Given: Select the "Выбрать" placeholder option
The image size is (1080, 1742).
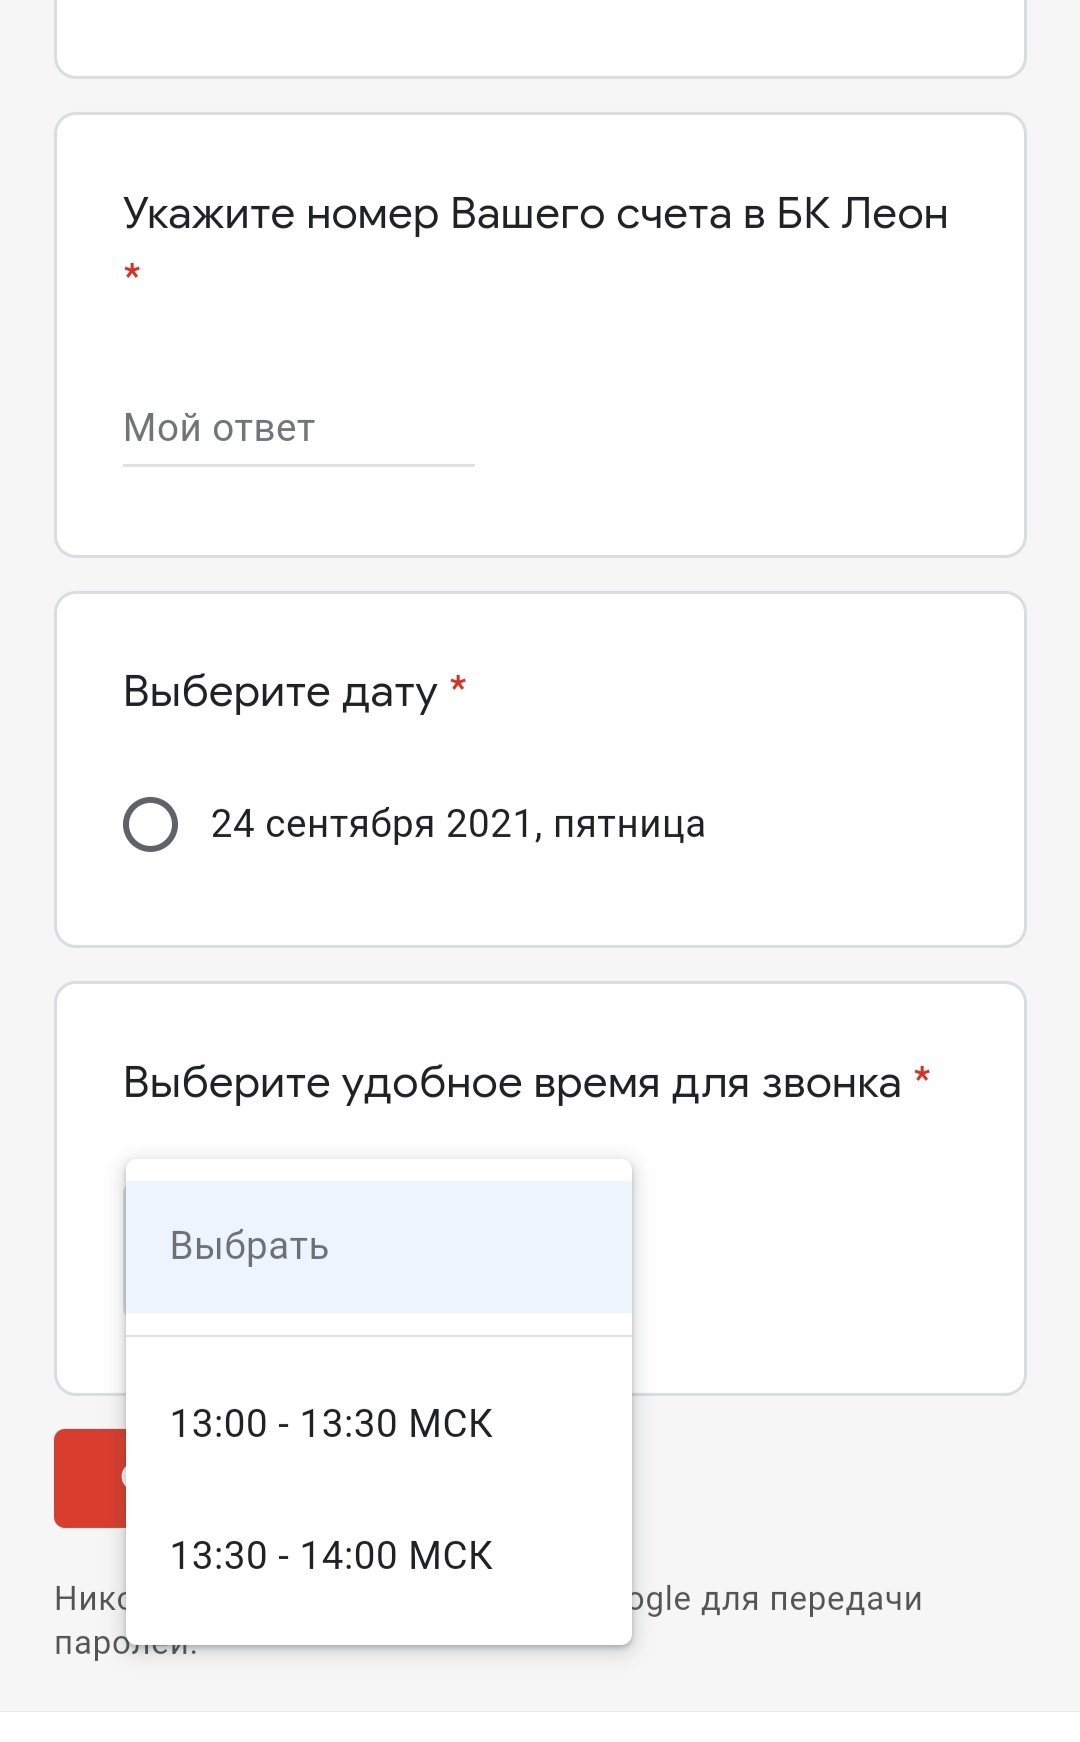Looking at the screenshot, I should (x=378, y=1246).
